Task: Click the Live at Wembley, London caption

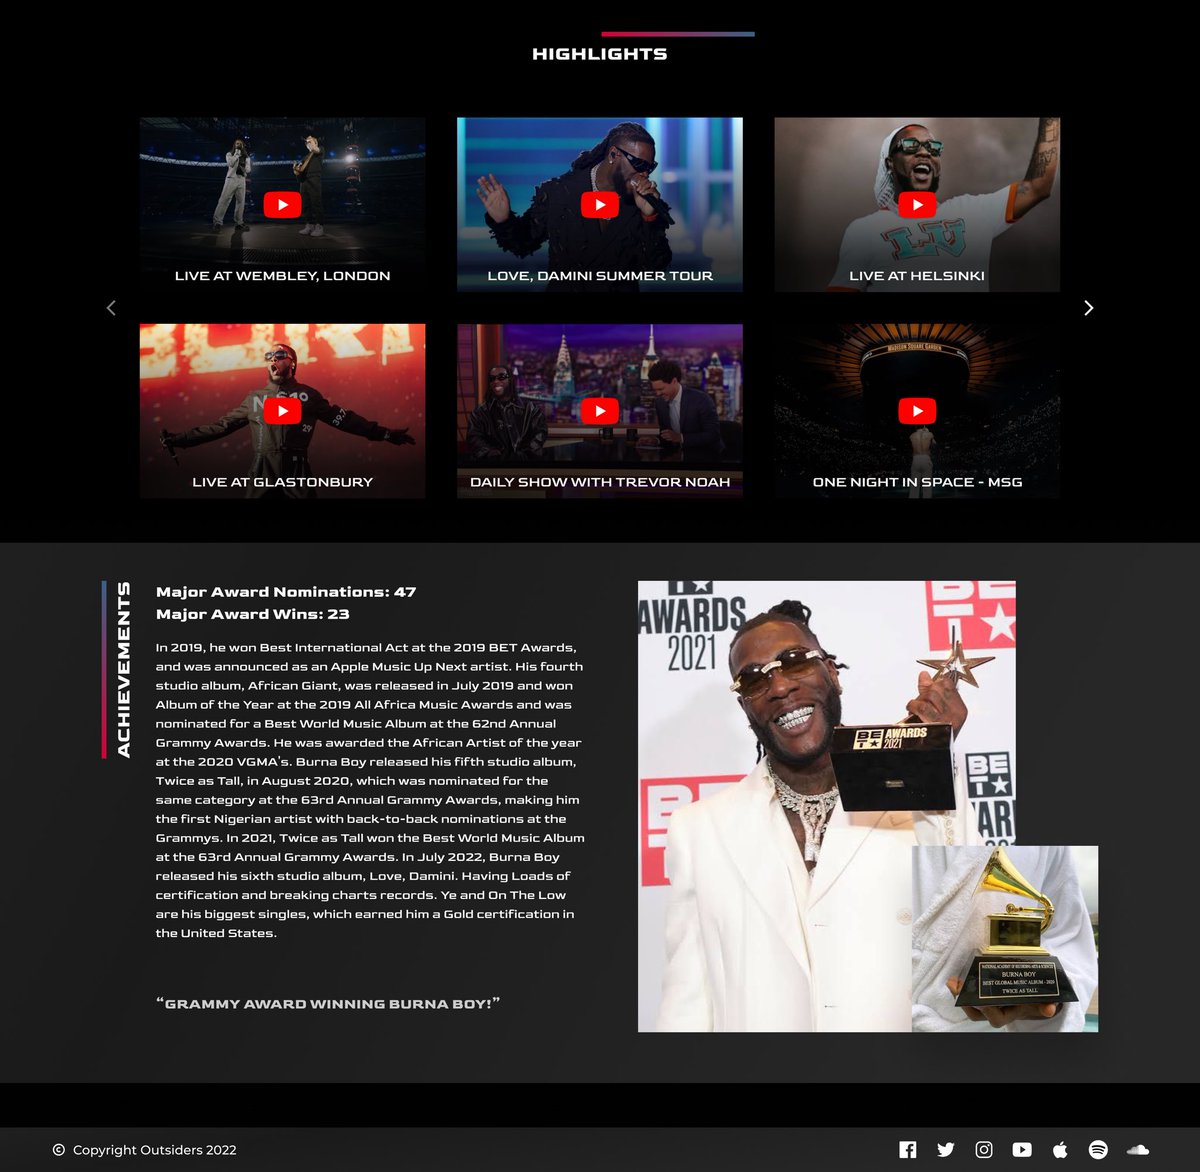Action: click(x=282, y=276)
